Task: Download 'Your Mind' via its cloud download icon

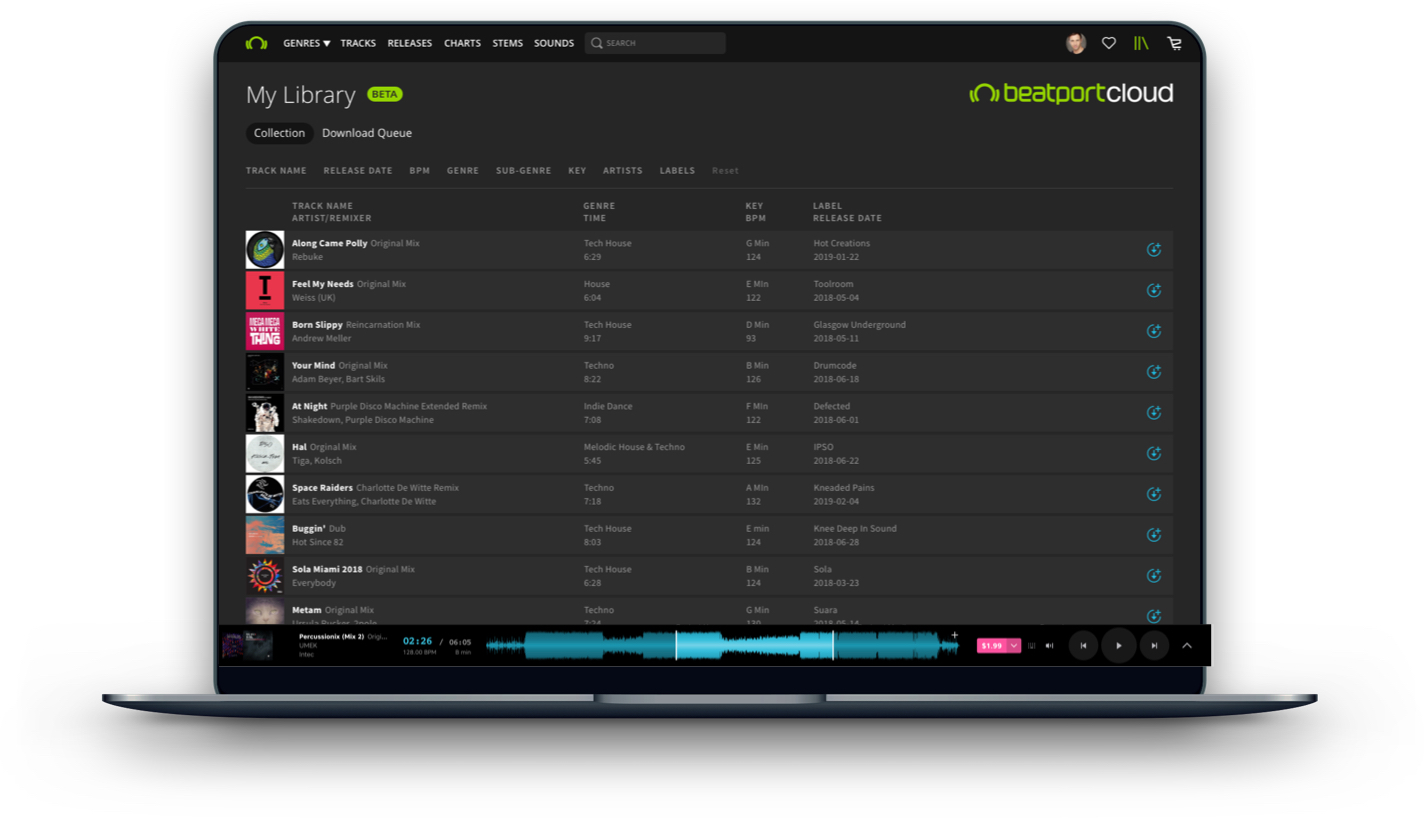Action: point(1154,371)
